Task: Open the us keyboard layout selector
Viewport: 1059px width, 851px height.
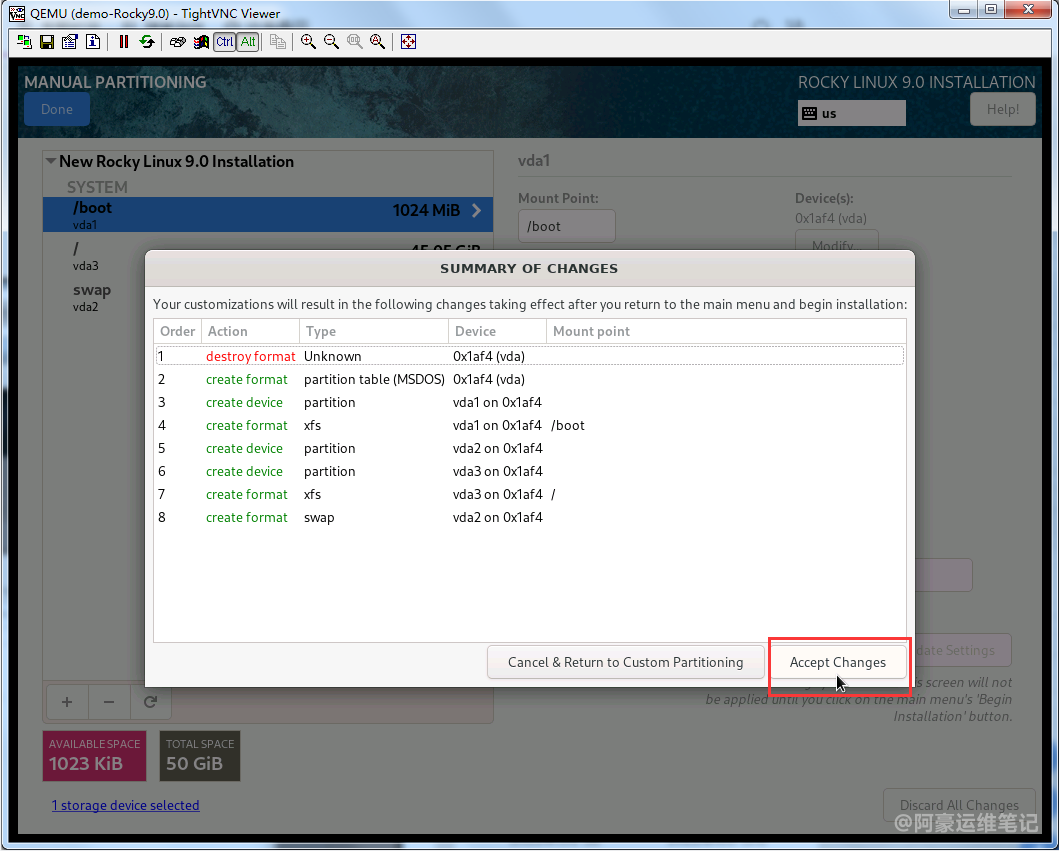Action: click(851, 113)
